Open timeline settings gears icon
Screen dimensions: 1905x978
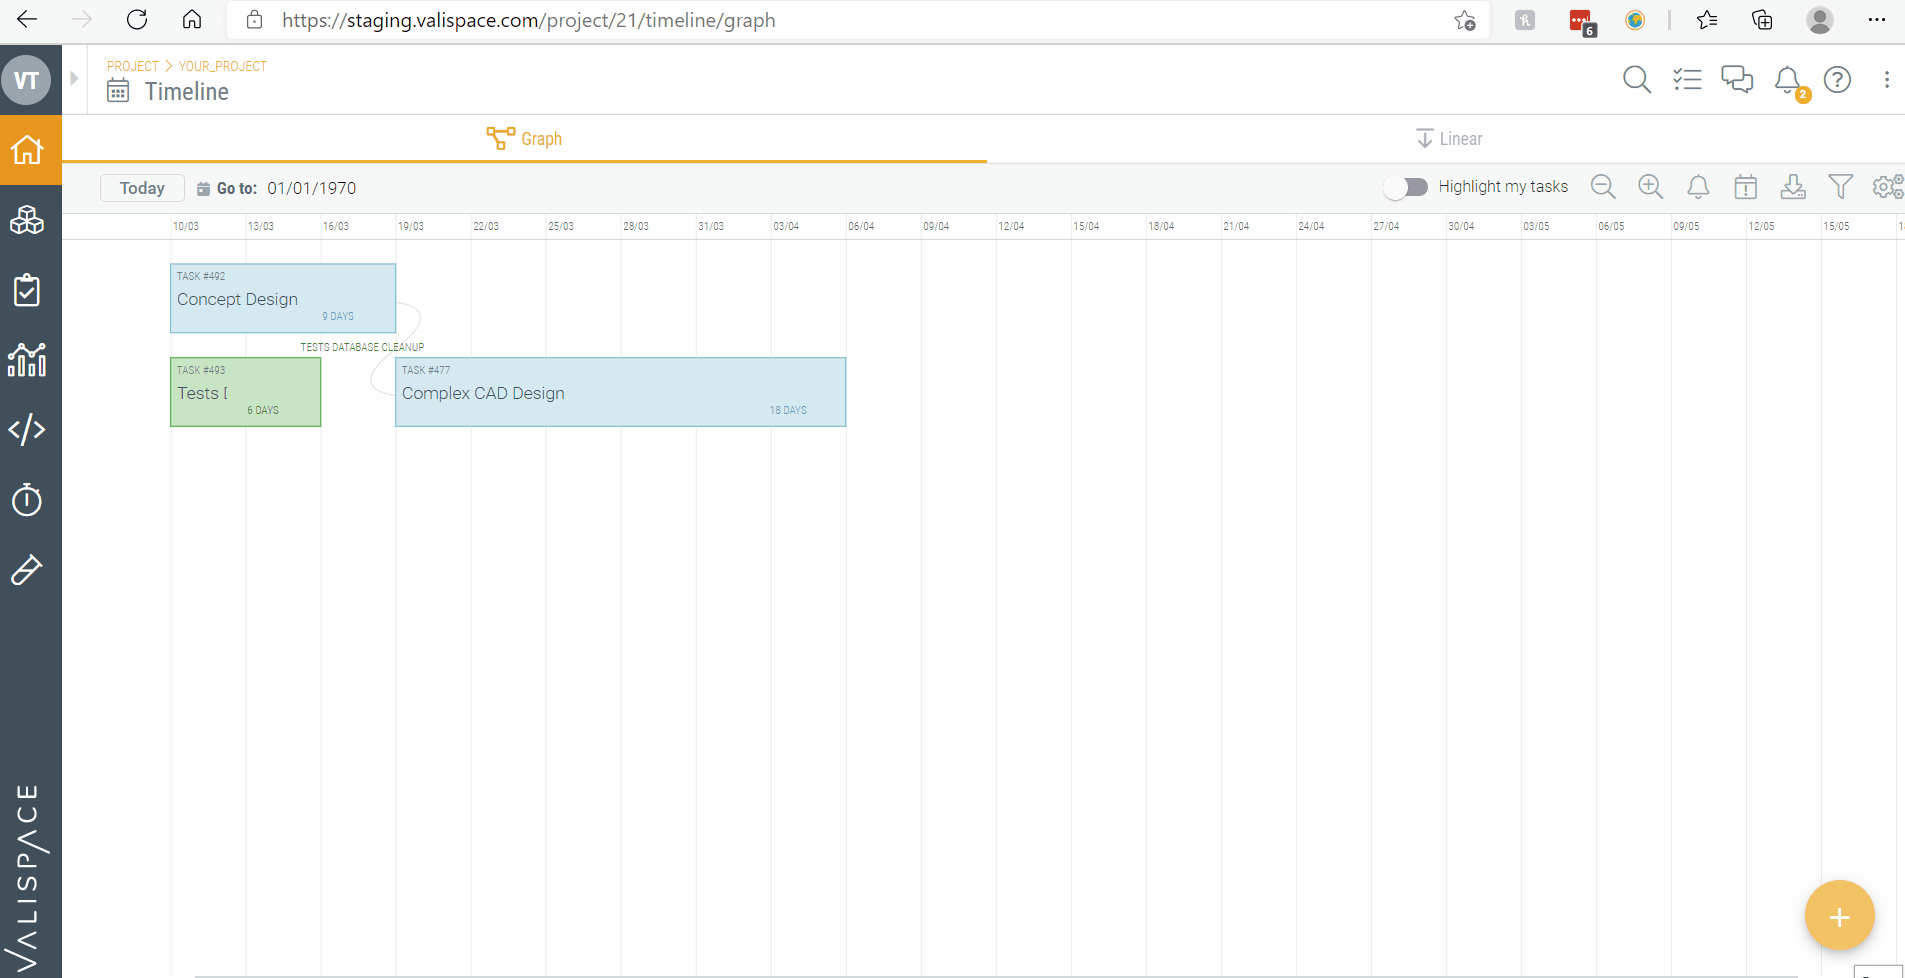(1888, 187)
